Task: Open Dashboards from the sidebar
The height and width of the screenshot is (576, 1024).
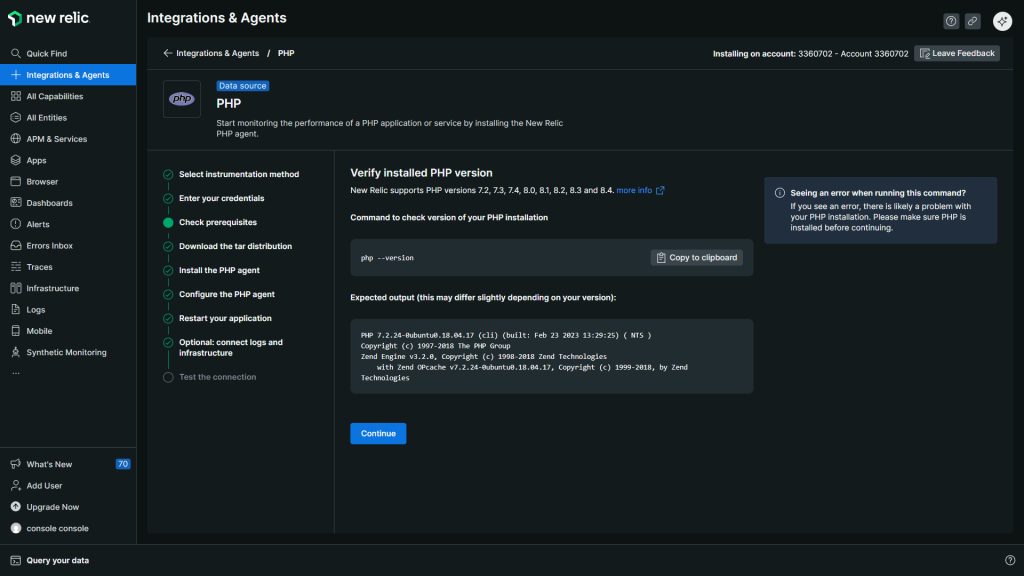Action: click(x=49, y=203)
